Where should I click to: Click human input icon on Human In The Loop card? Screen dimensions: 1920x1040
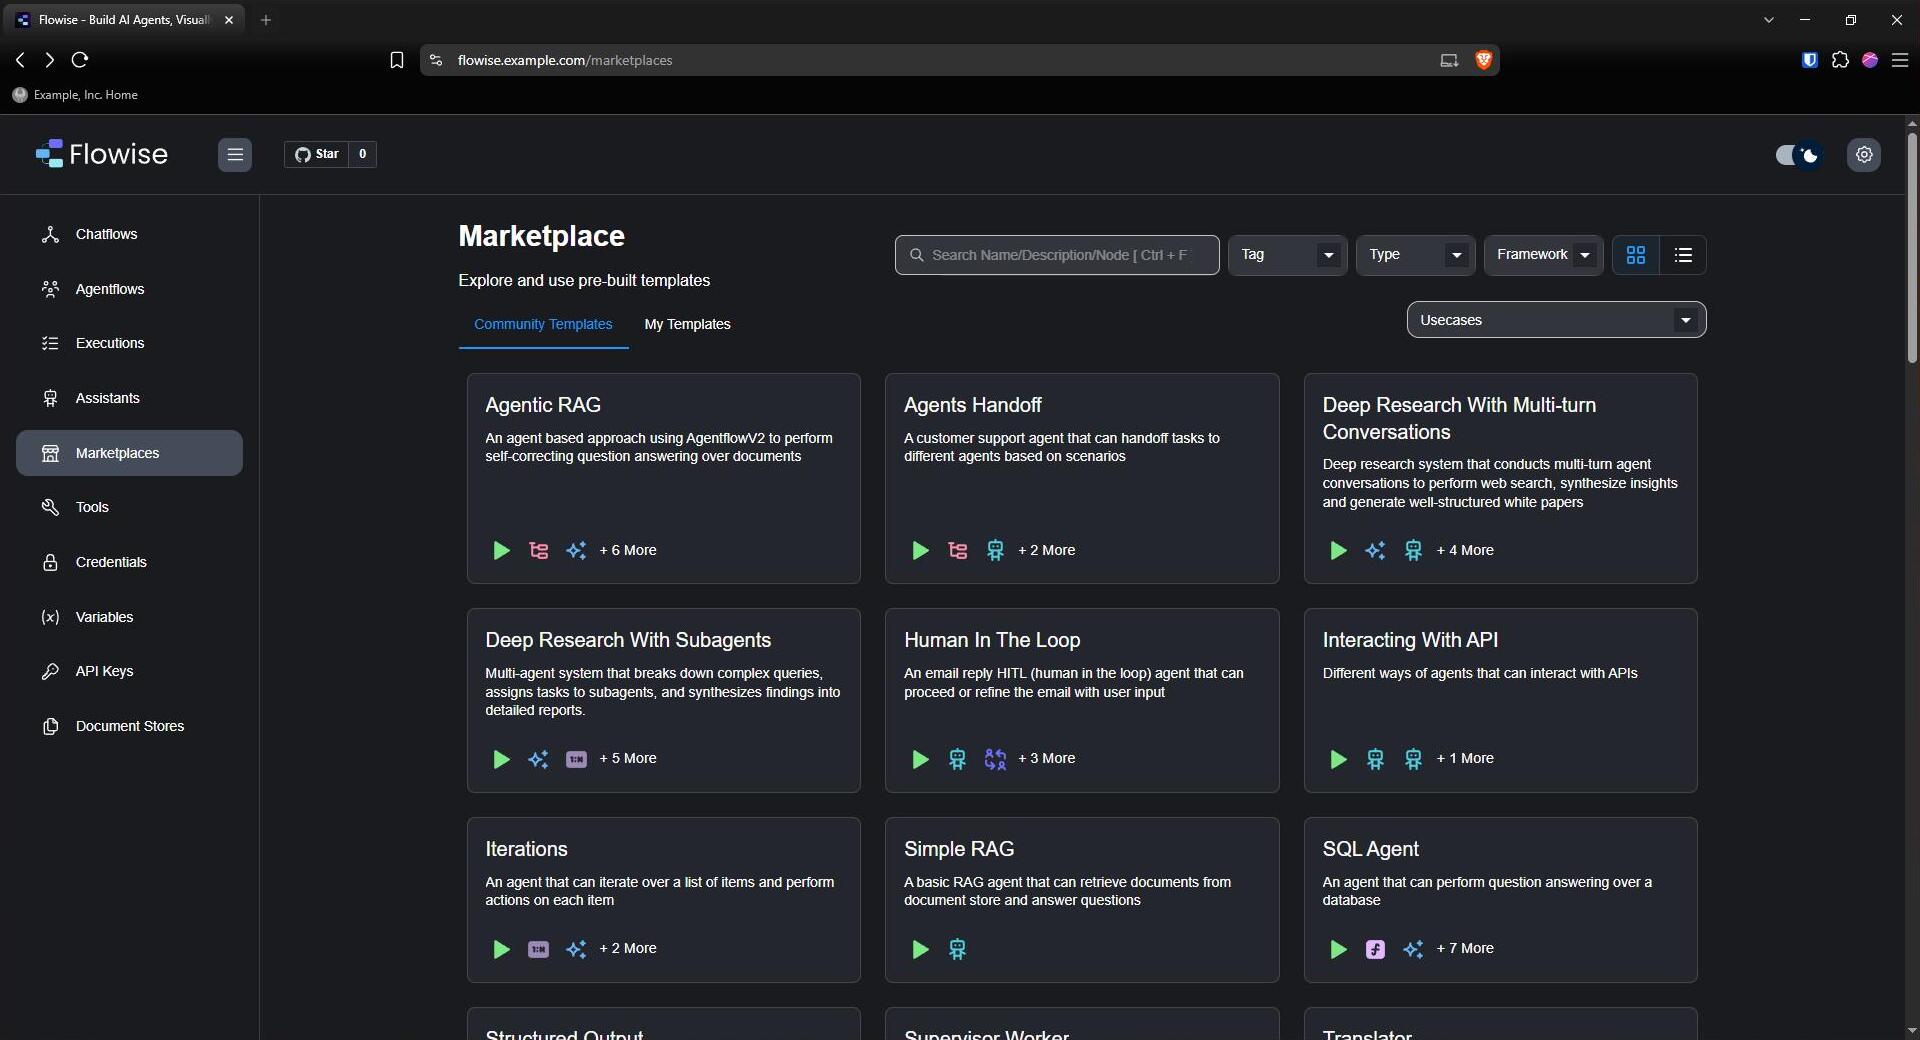point(995,759)
